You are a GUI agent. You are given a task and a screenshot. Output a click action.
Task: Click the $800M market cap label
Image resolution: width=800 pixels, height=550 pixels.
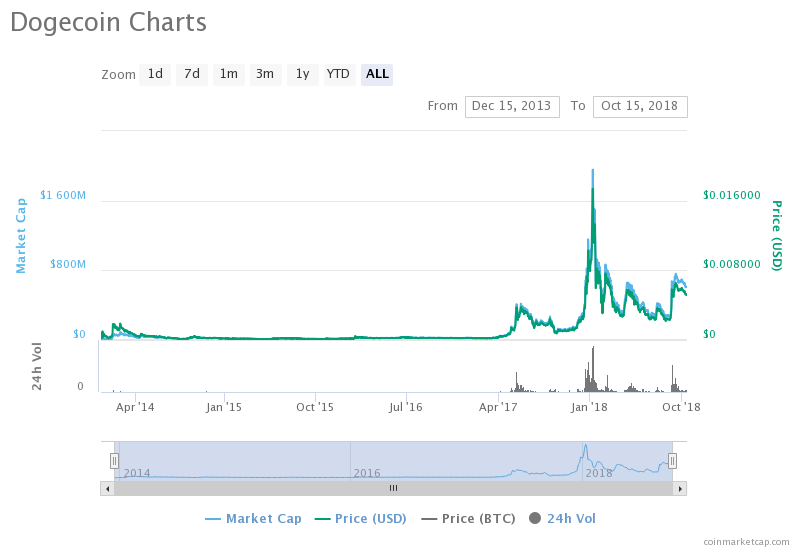[68, 264]
